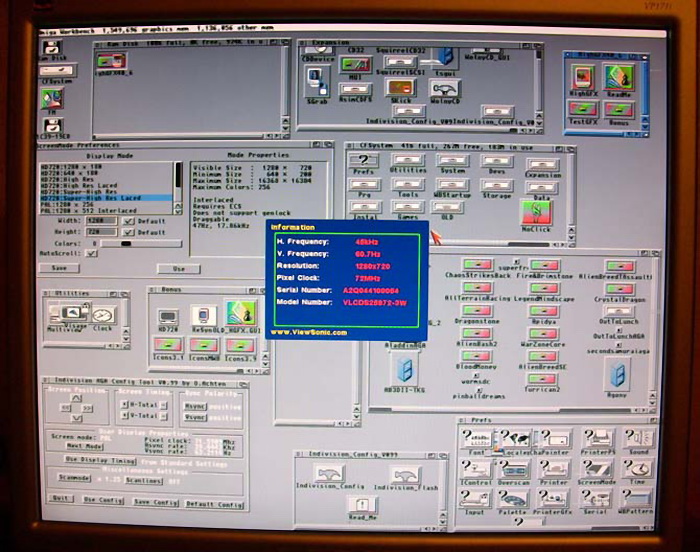Toggle the Width Default checkbox

[128, 221]
